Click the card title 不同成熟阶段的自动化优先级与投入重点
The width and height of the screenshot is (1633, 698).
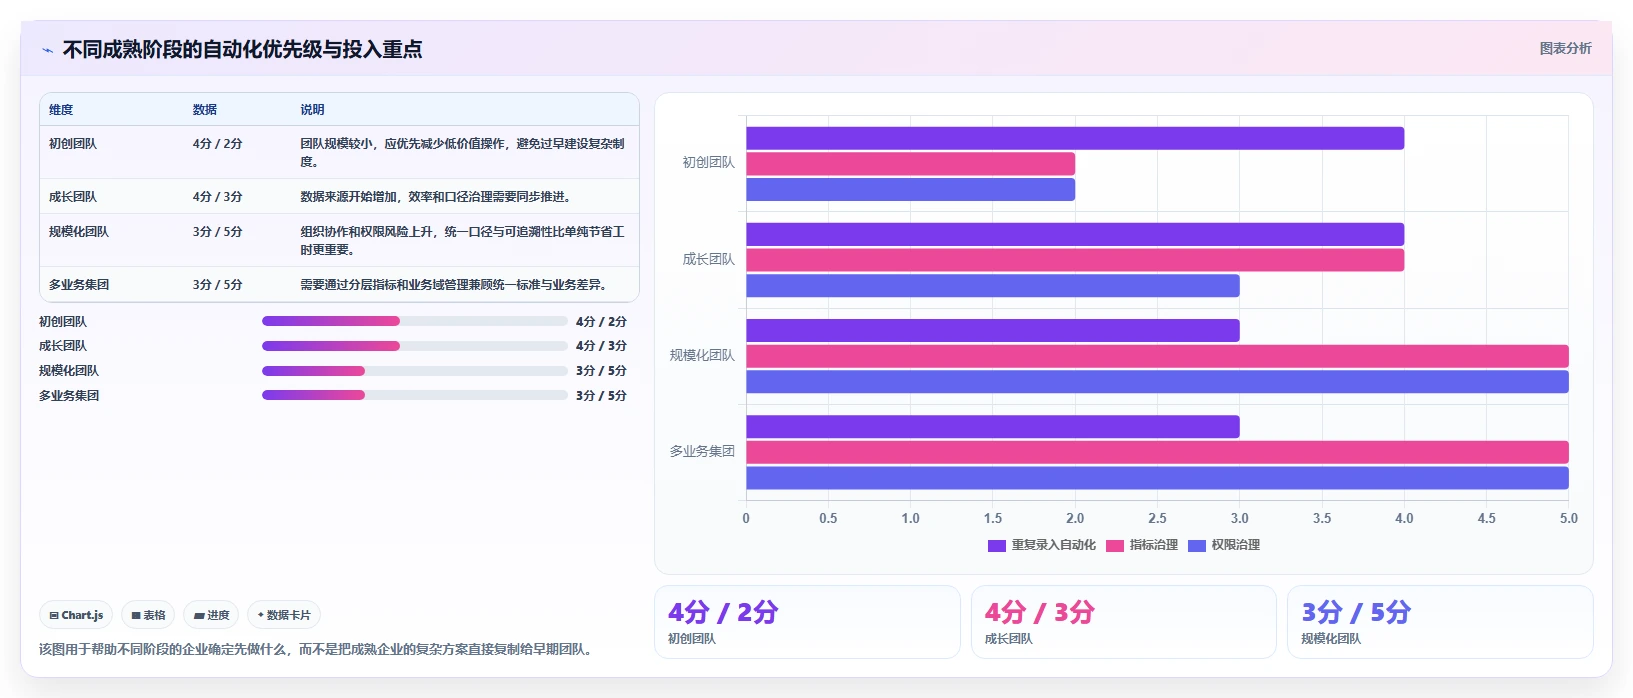[x=242, y=49]
